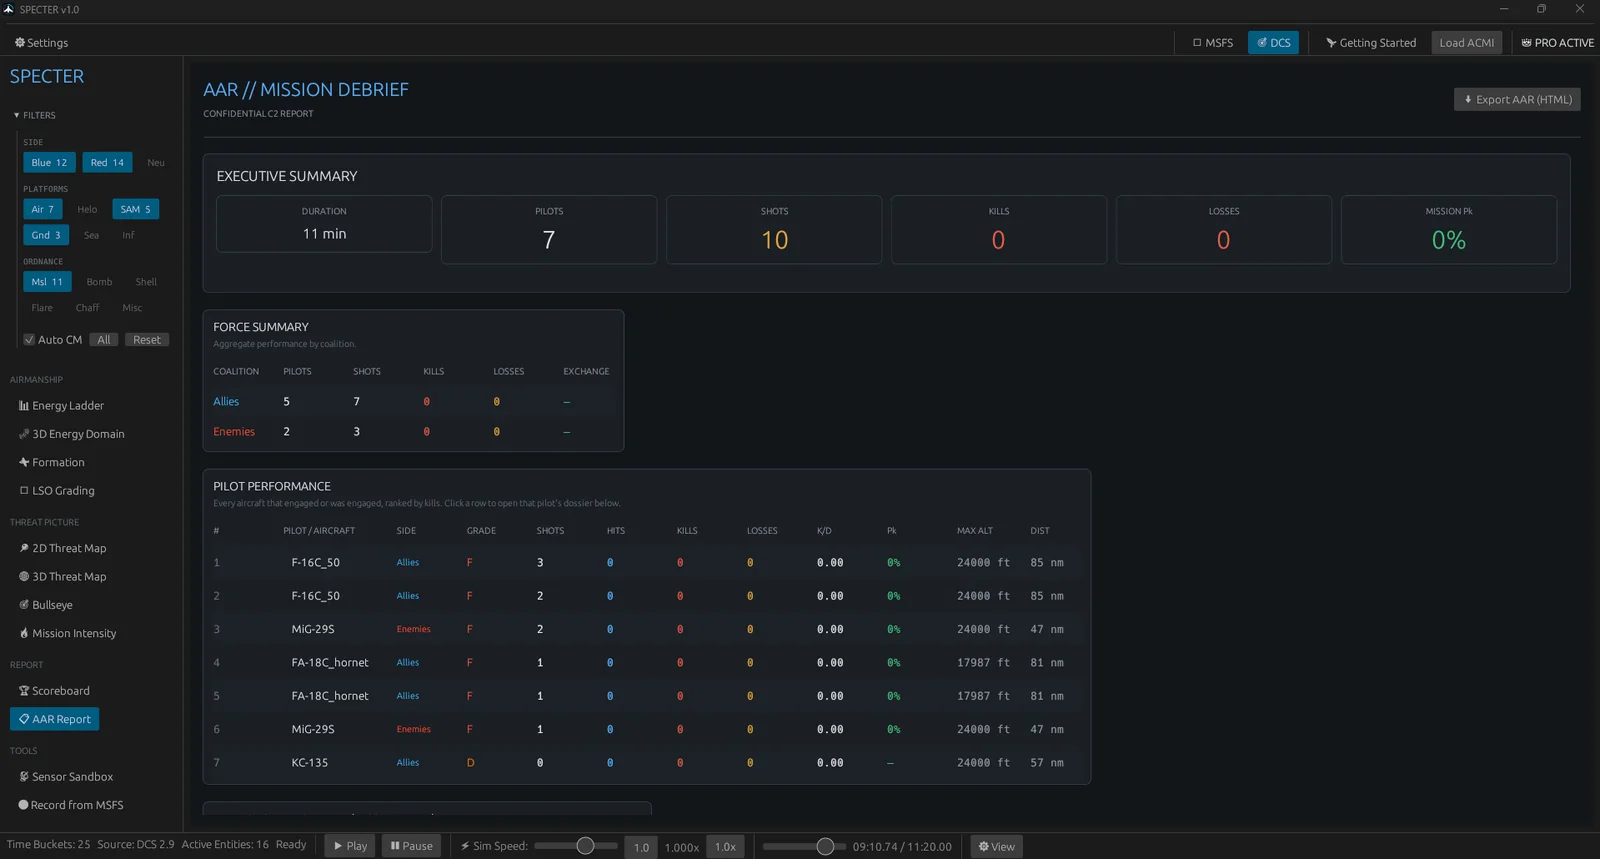Viewport: 1600px width, 859px height.
Task: Open the View options button
Action: (996, 847)
